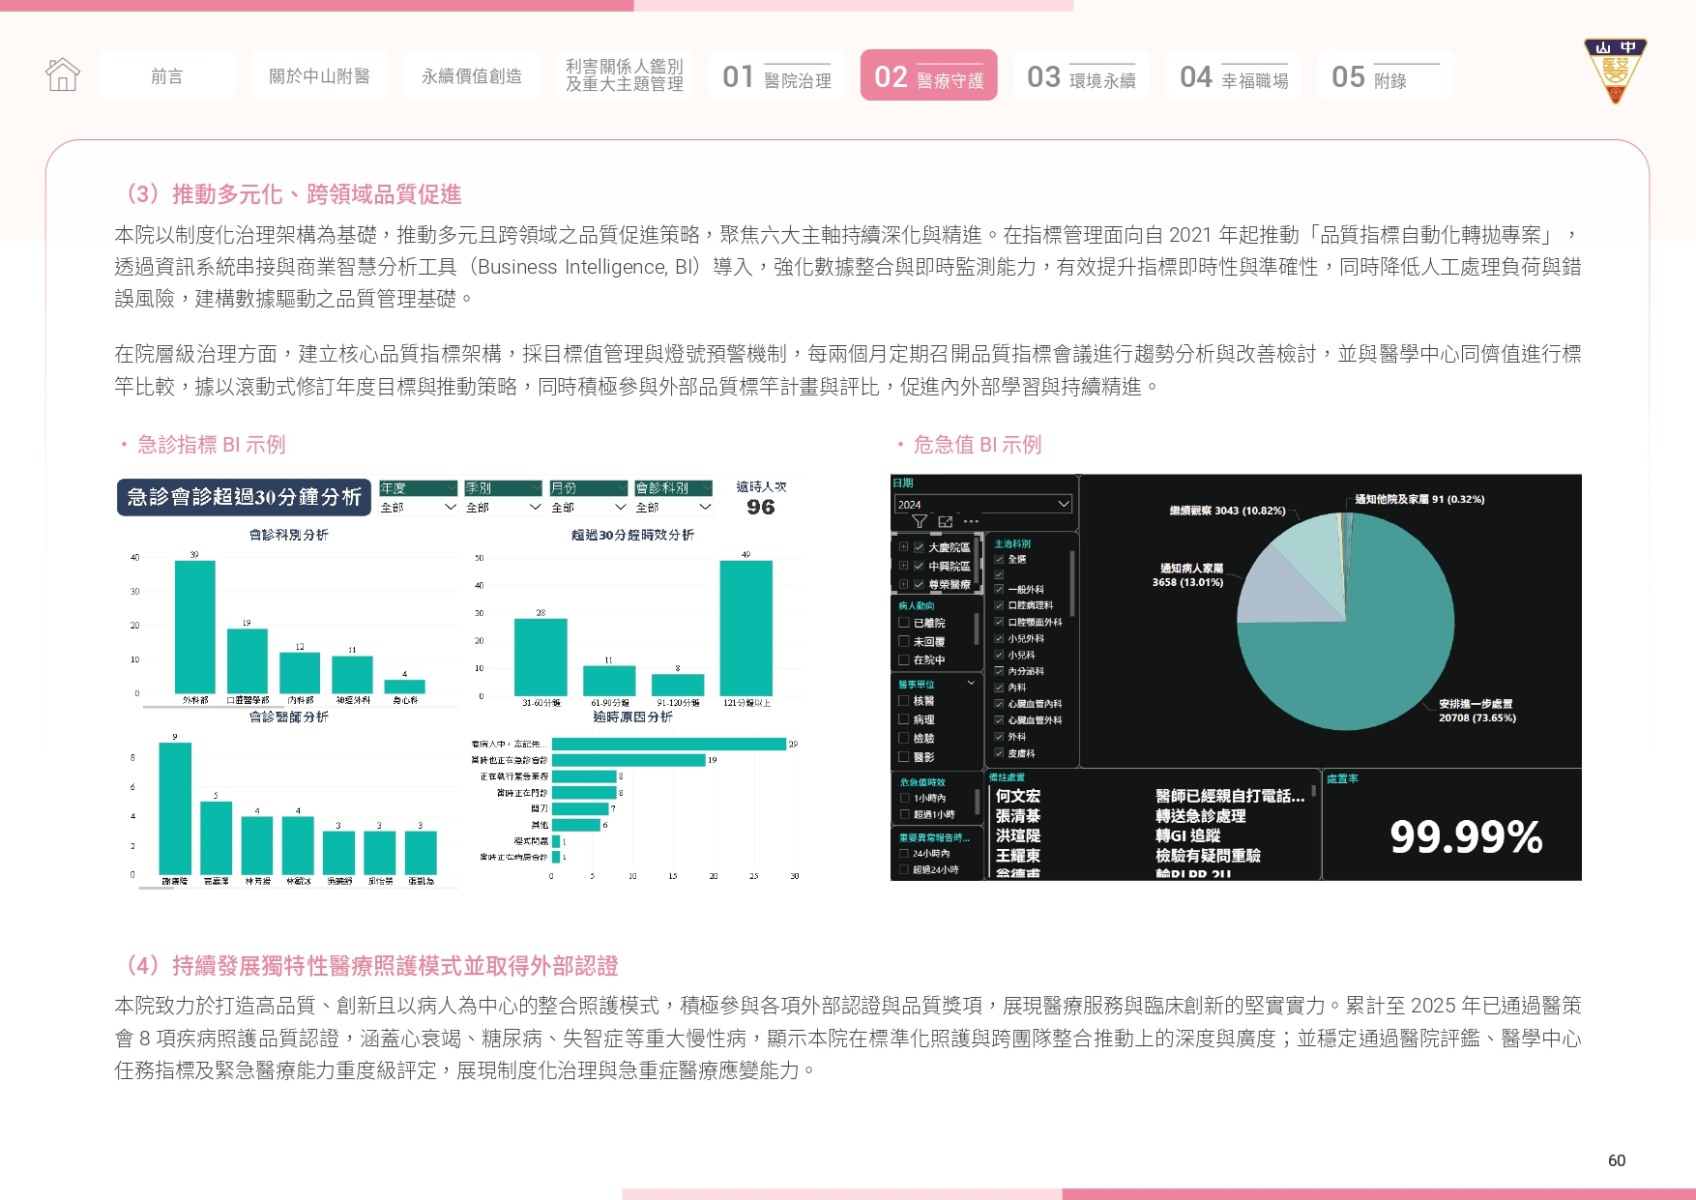This screenshot has width=1696, height=1200.
Task: Click the filter funnel icon under the date box
Action: coord(919,522)
